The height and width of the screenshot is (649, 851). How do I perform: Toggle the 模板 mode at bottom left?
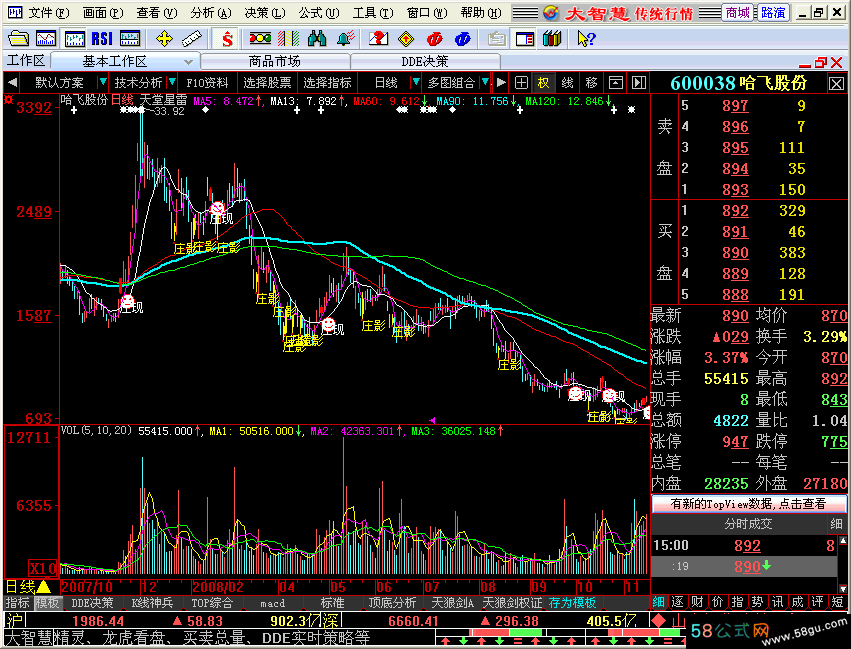click(x=47, y=603)
